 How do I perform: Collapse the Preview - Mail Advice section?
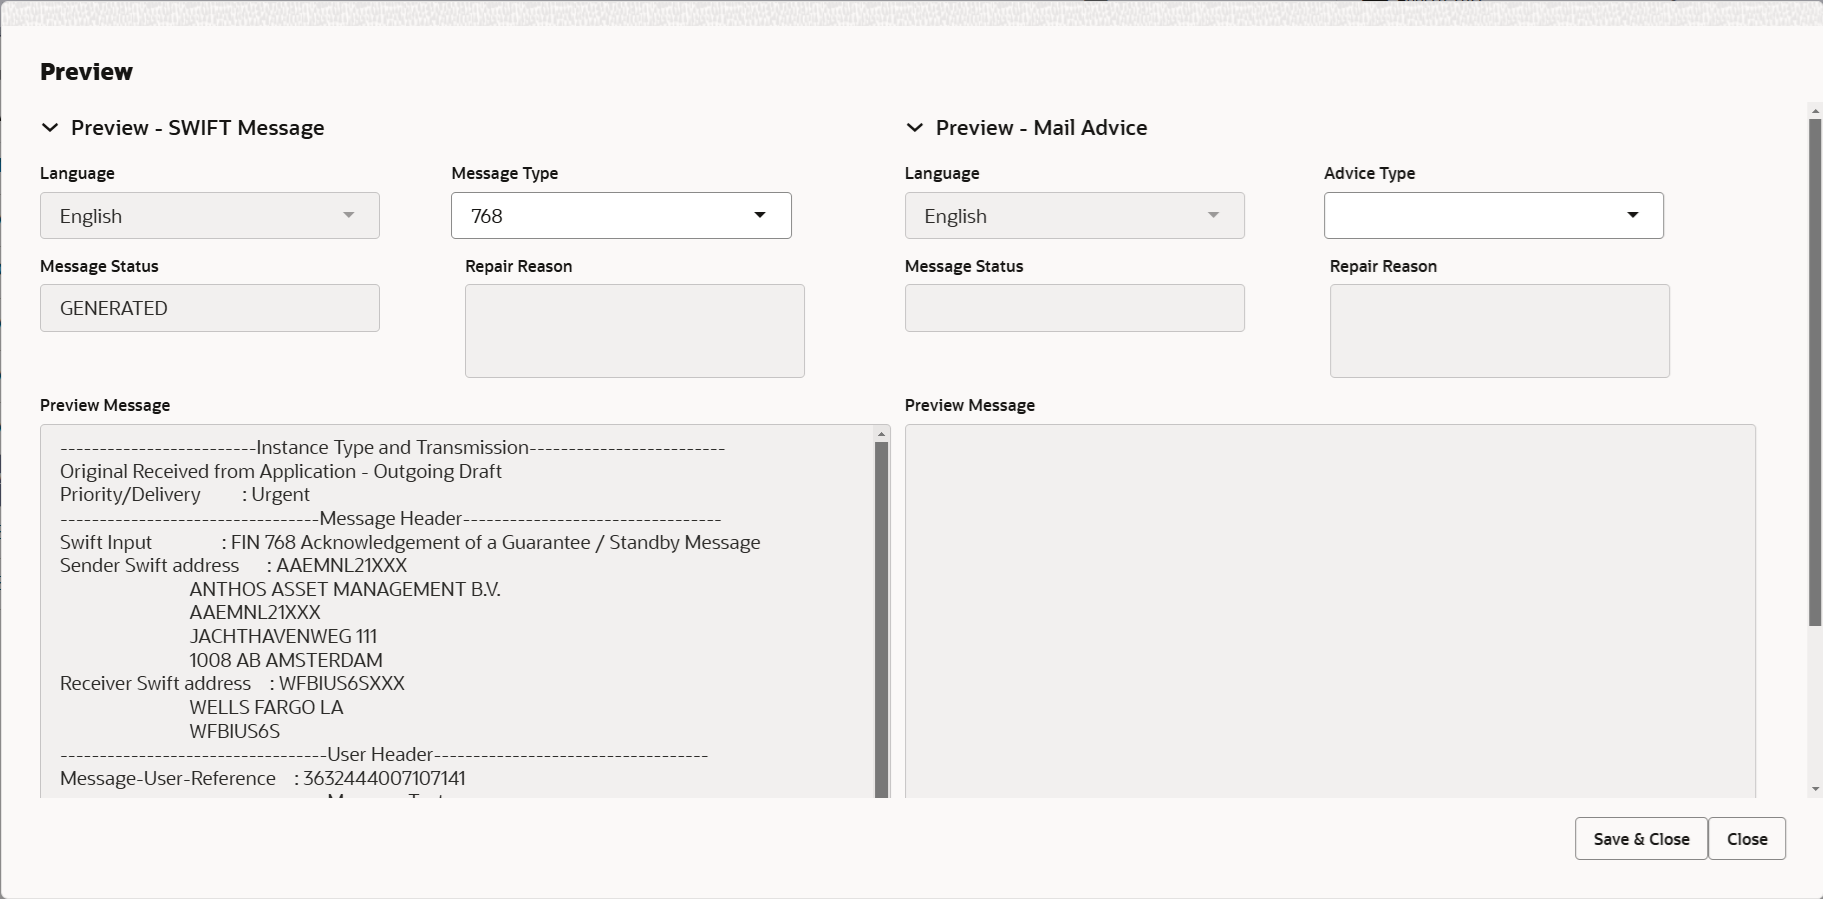pyautogui.click(x=914, y=128)
